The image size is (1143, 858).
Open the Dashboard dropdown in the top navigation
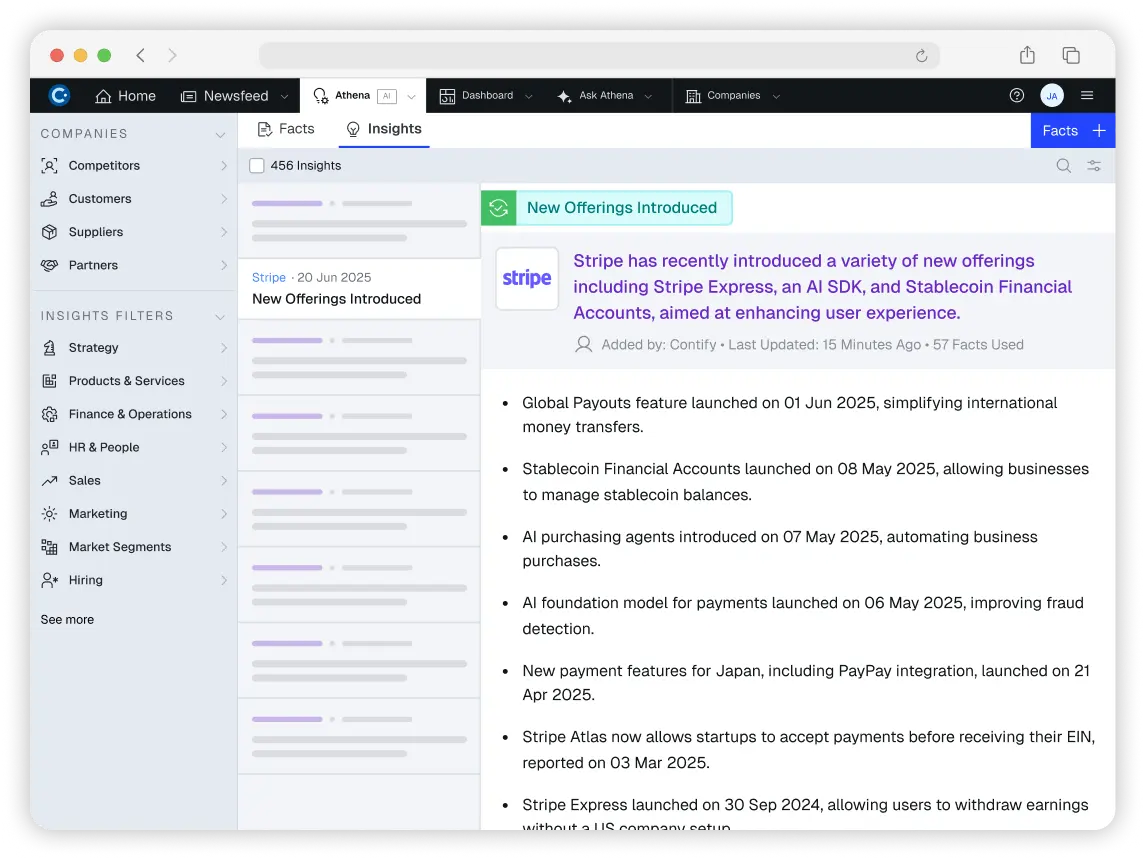pos(527,95)
